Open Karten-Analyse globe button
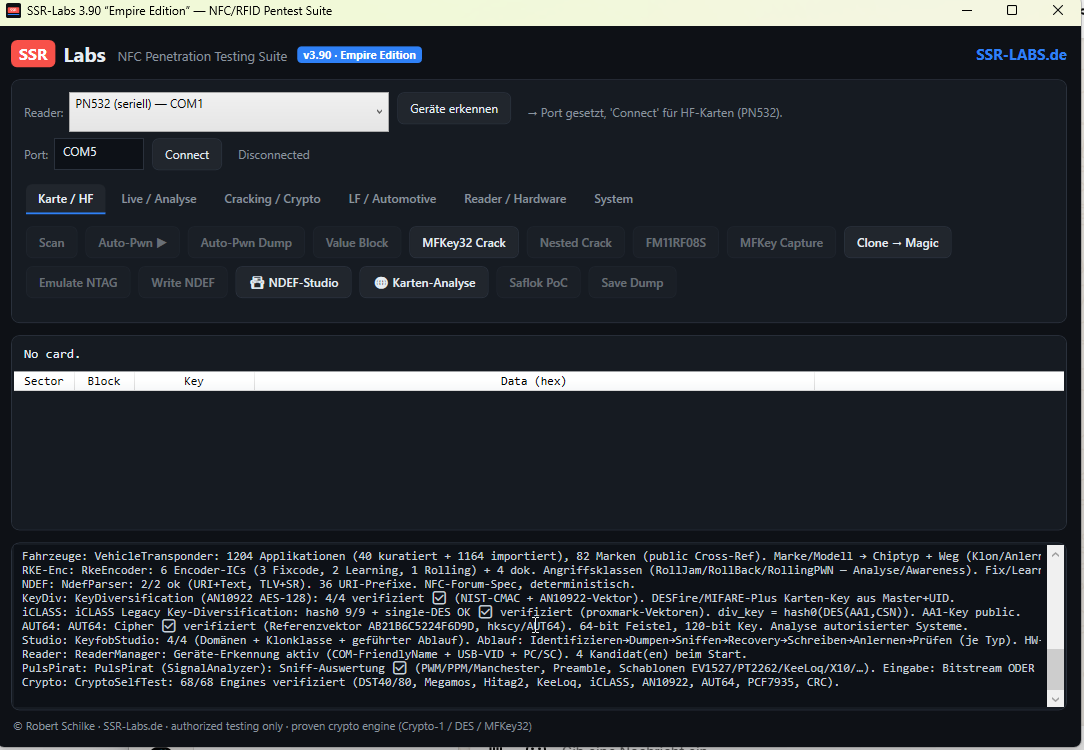Viewport: 1084px width, 750px height. click(424, 283)
